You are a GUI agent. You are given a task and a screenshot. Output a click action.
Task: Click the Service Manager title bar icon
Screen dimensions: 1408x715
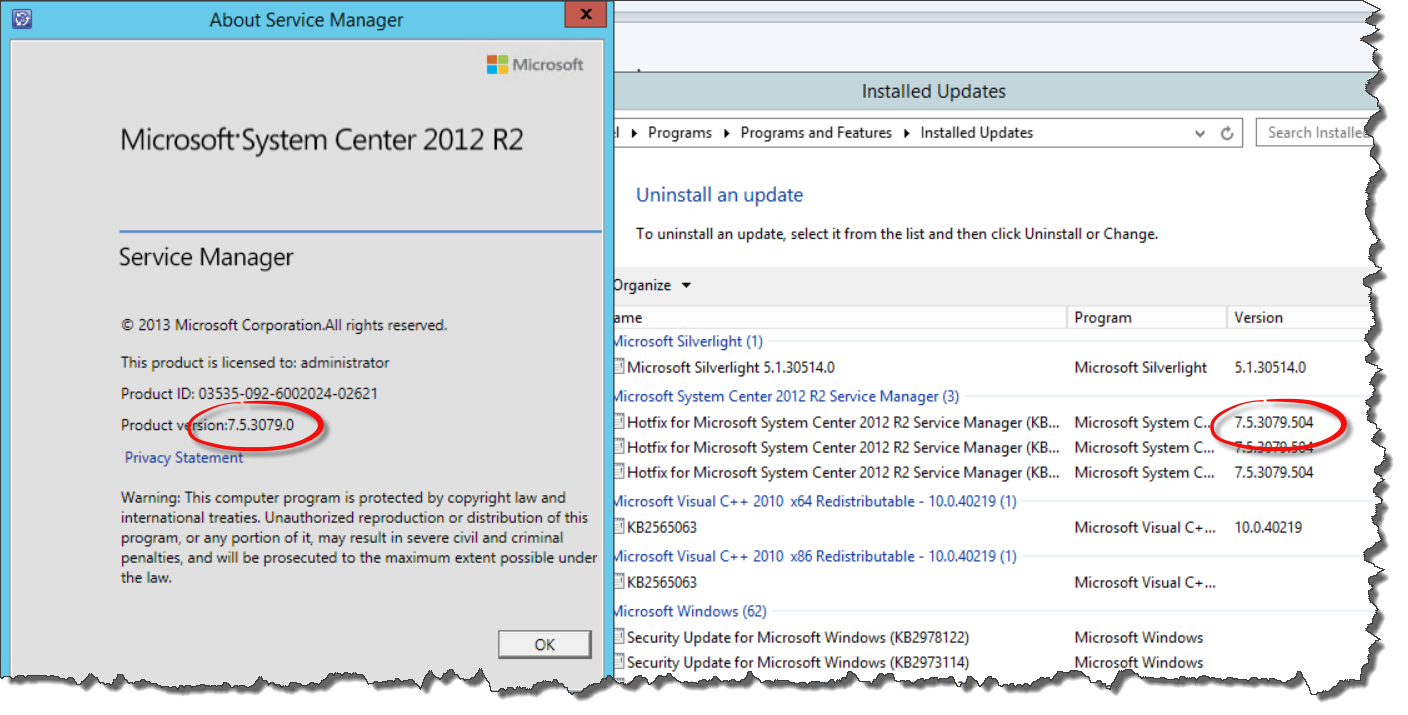pos(21,19)
